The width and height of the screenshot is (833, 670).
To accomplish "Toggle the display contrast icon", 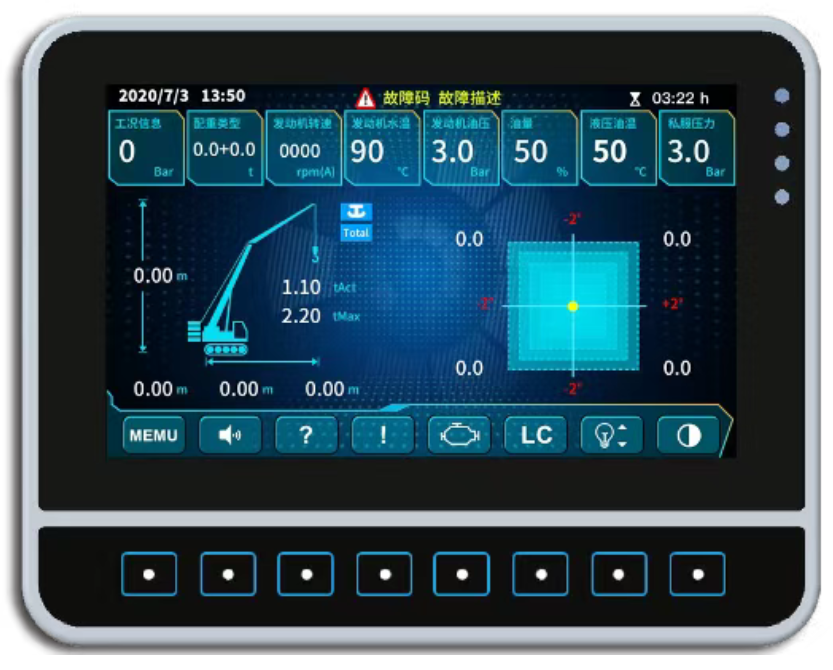I will 688,435.
